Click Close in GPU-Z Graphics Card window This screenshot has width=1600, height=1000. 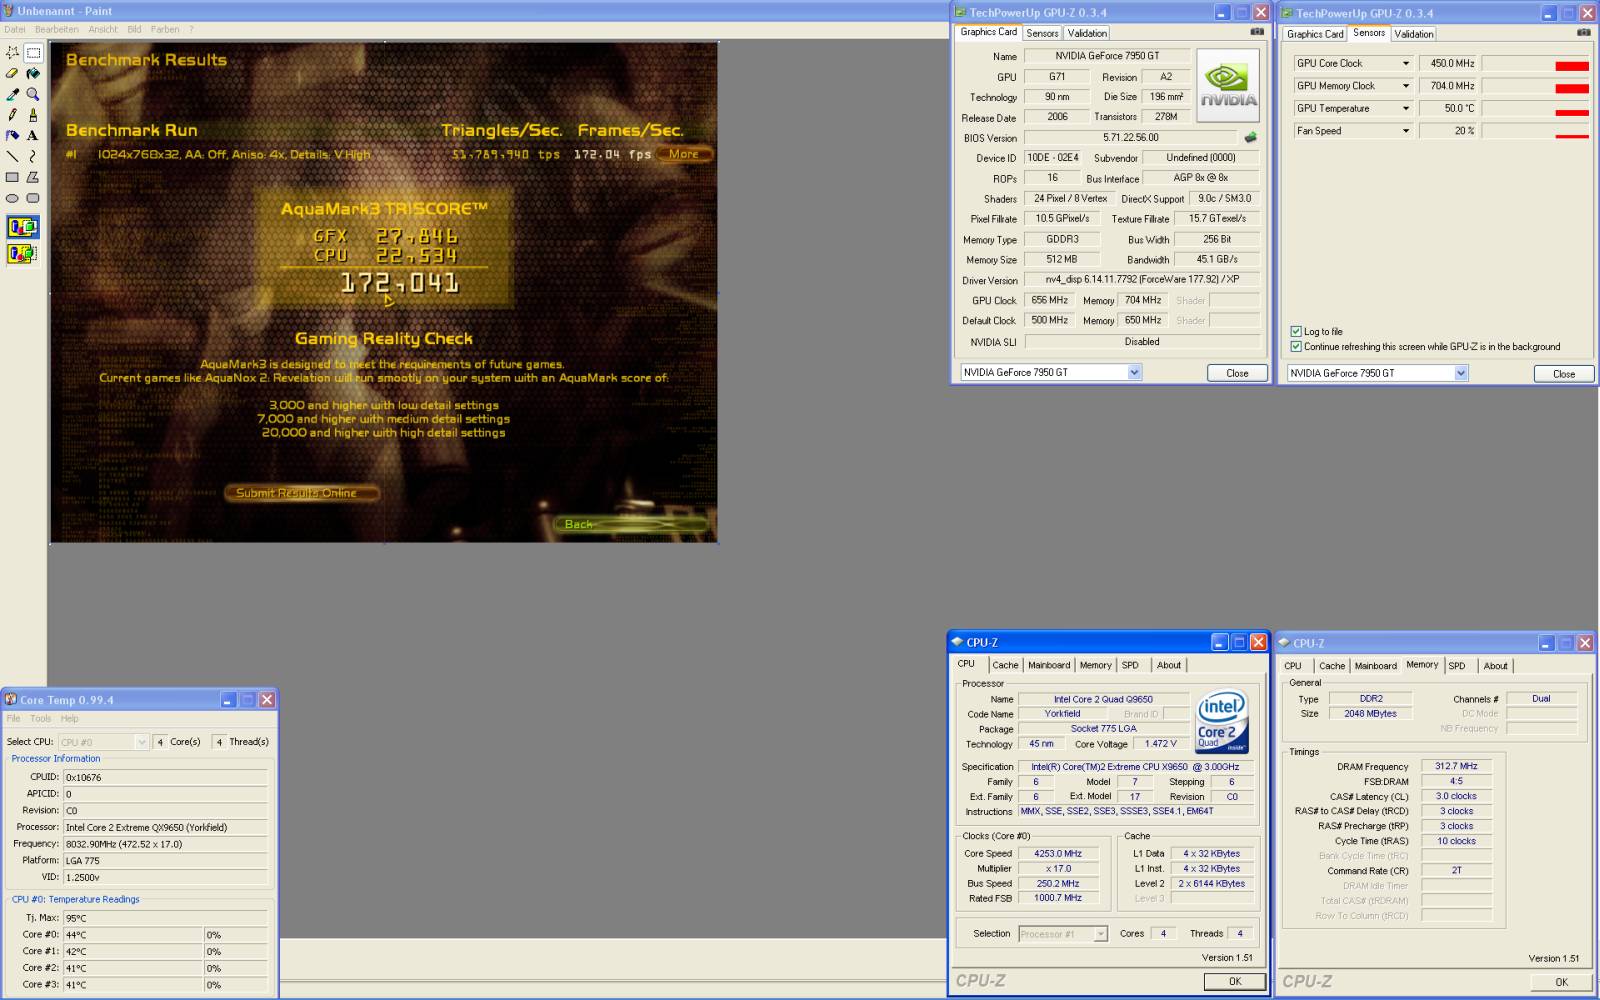(1237, 373)
